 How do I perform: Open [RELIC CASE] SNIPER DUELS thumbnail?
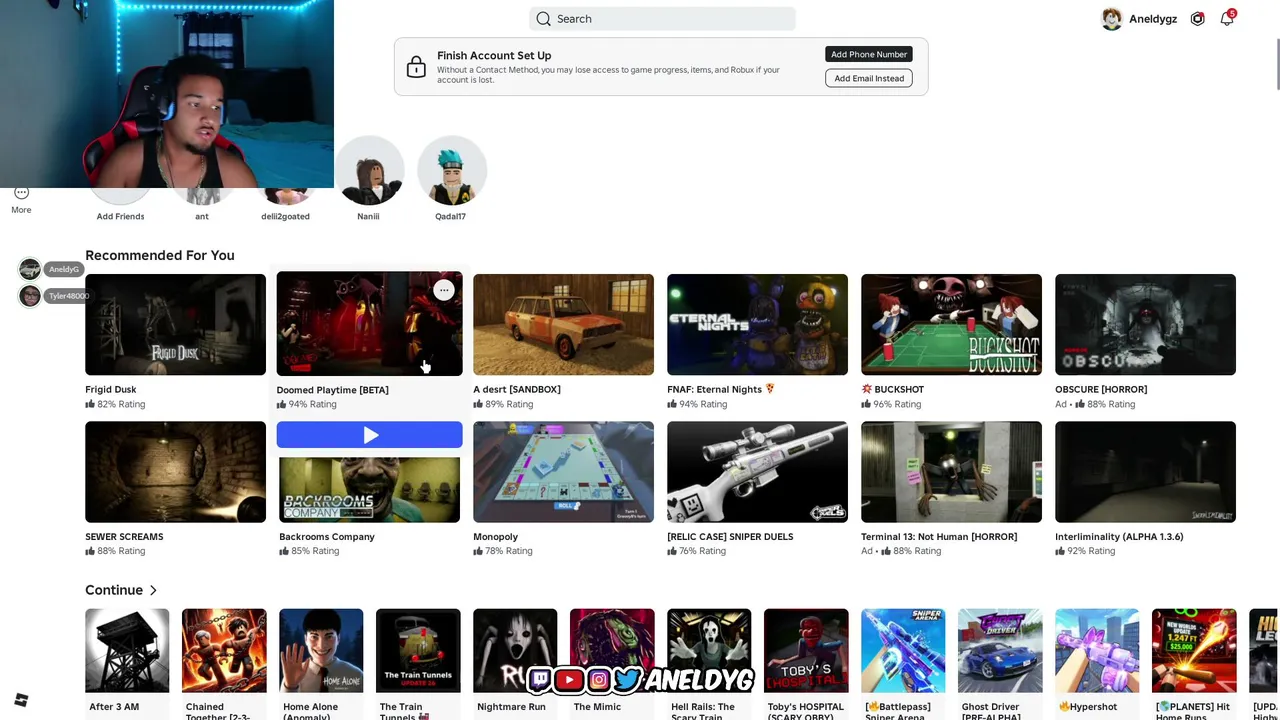click(757, 471)
